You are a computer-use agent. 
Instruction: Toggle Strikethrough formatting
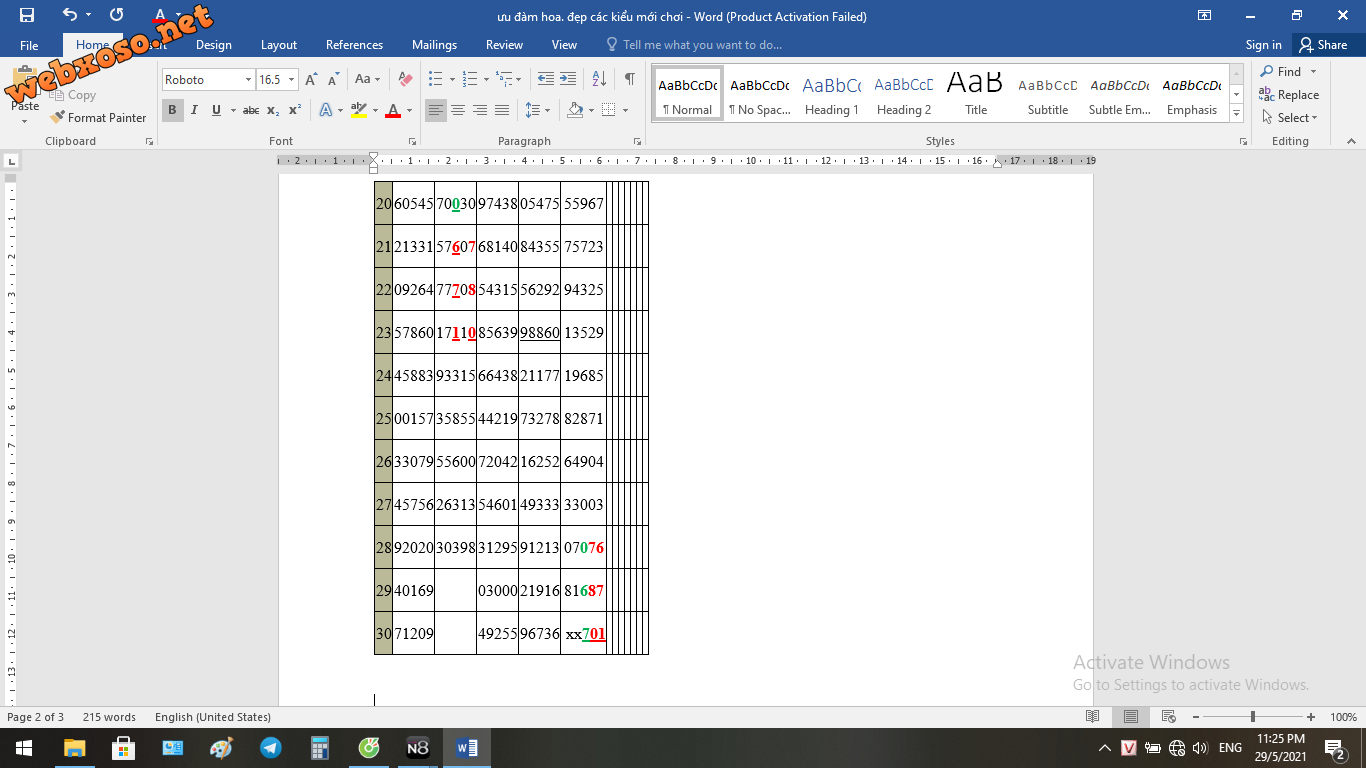coord(251,110)
